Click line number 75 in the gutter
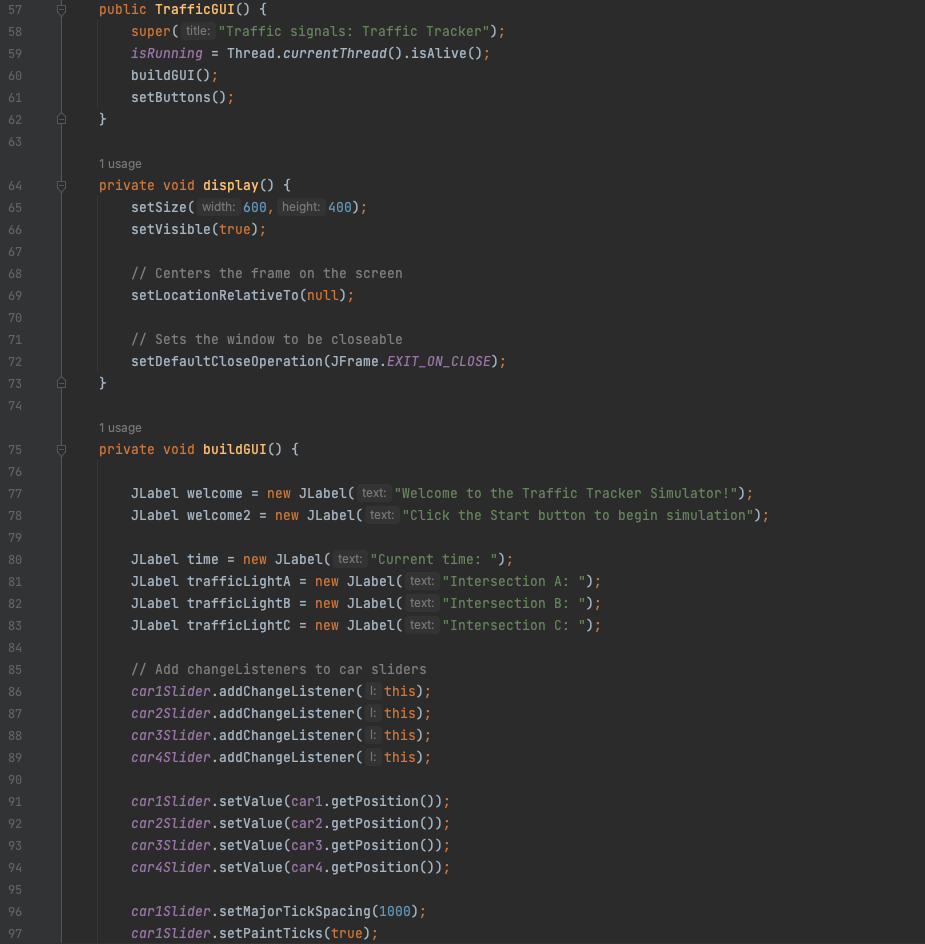 click(x=15, y=450)
